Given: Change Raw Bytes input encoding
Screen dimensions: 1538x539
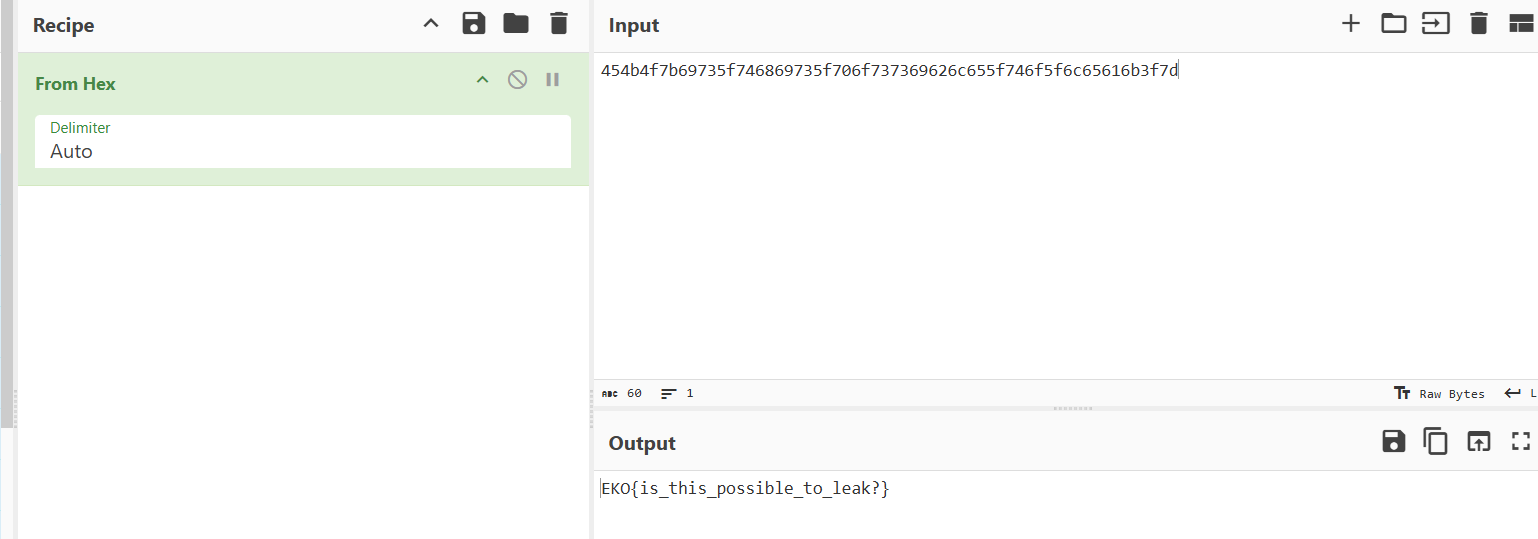Looking at the screenshot, I should point(1440,393).
